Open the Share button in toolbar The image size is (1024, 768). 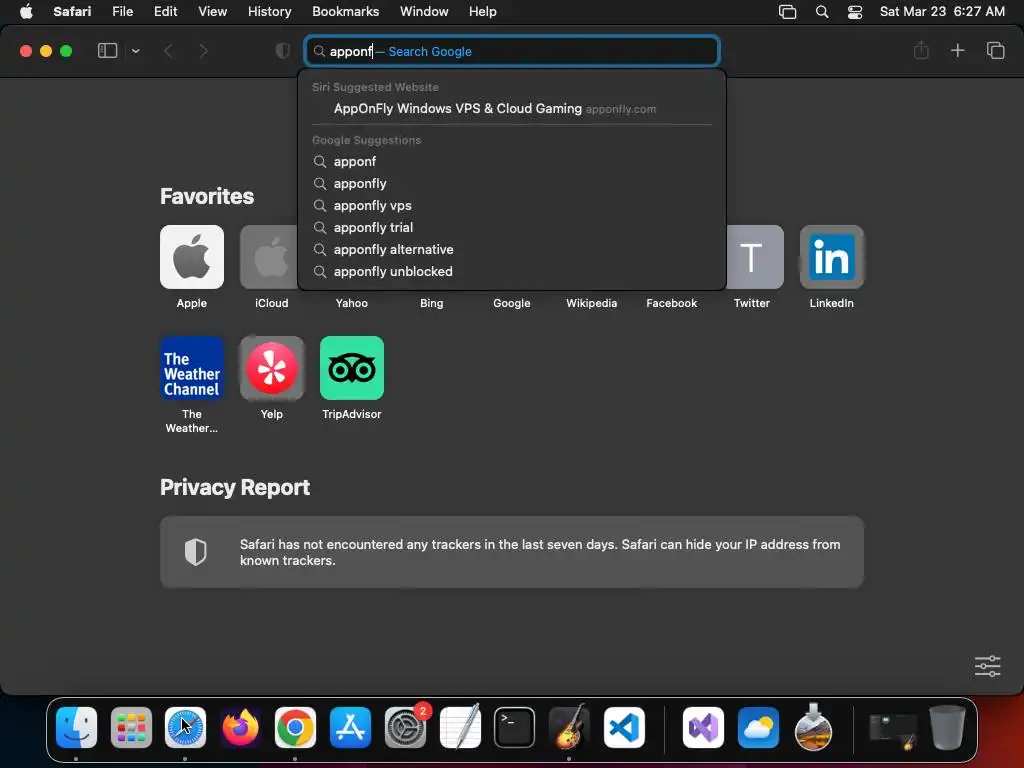point(921,50)
